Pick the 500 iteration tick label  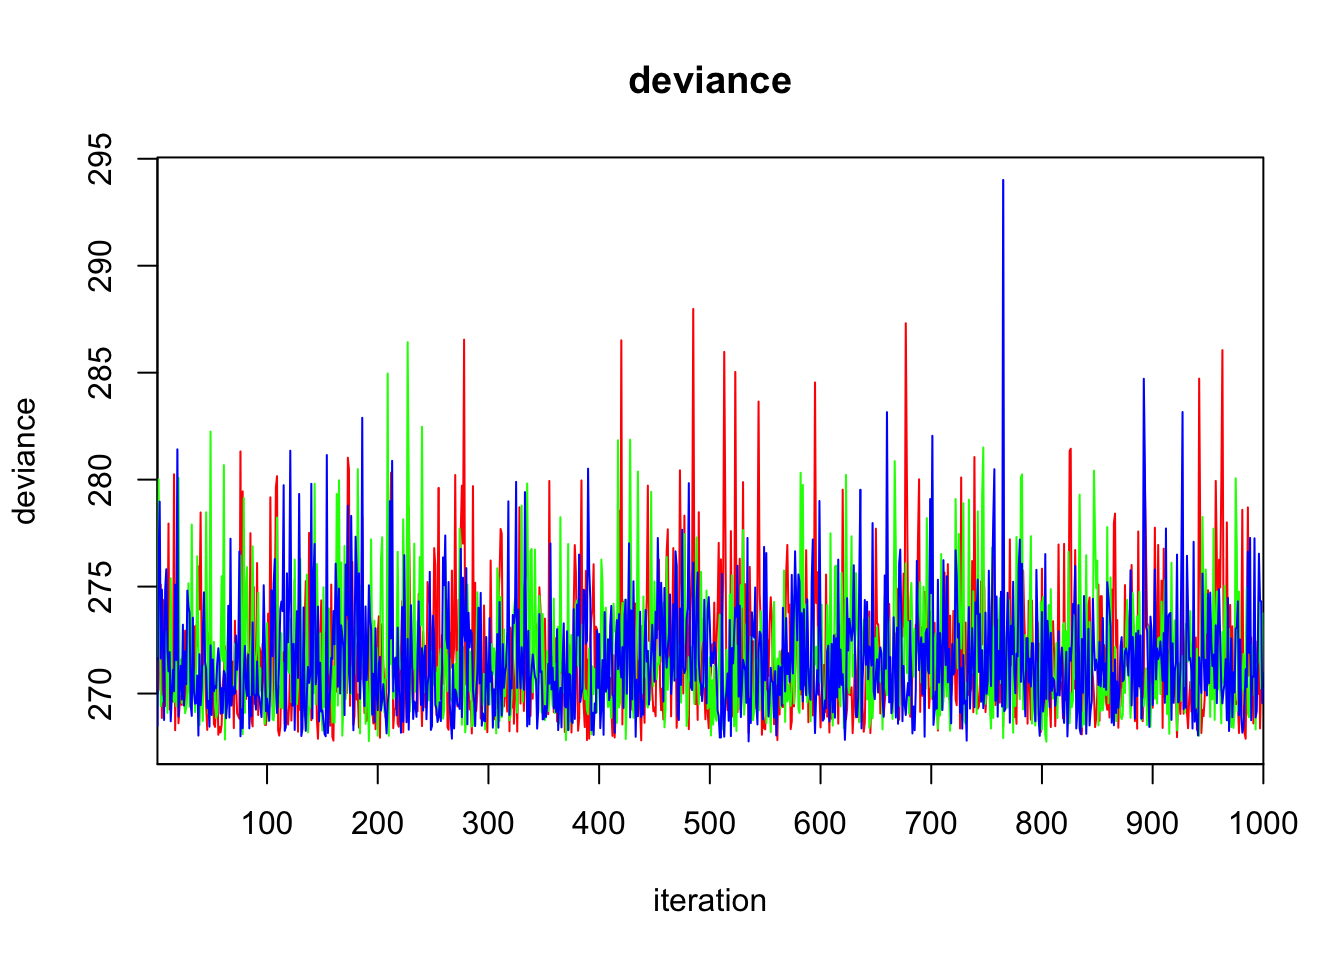click(x=710, y=823)
